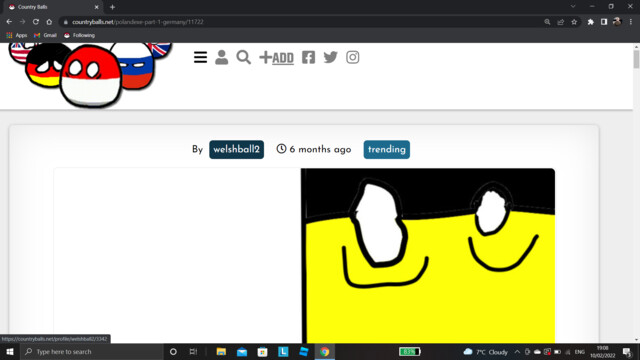Viewport: 640px width, 360px height.
Task: Open the Gmail bookmark
Action: pos(45,36)
